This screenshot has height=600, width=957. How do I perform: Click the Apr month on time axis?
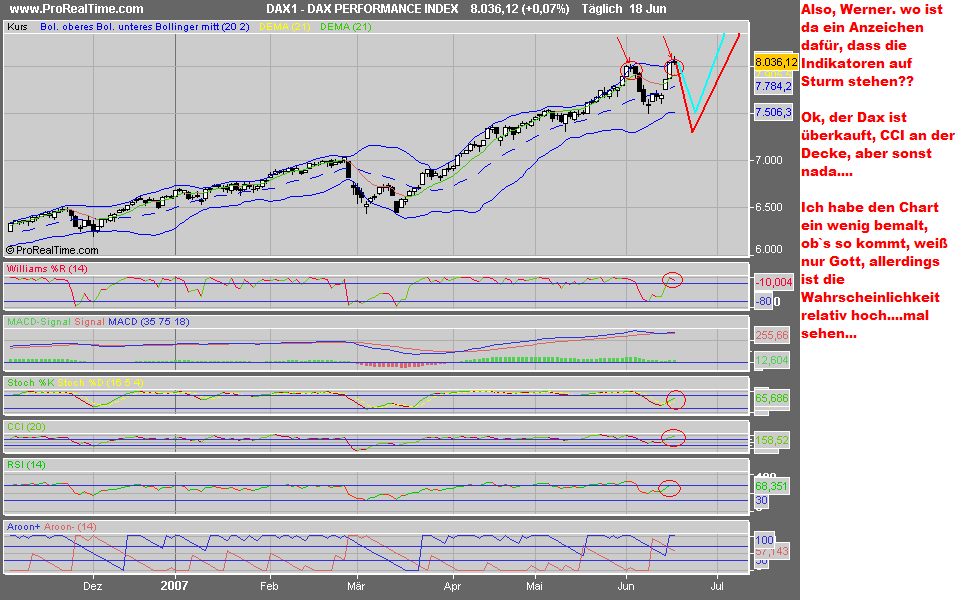coord(452,586)
